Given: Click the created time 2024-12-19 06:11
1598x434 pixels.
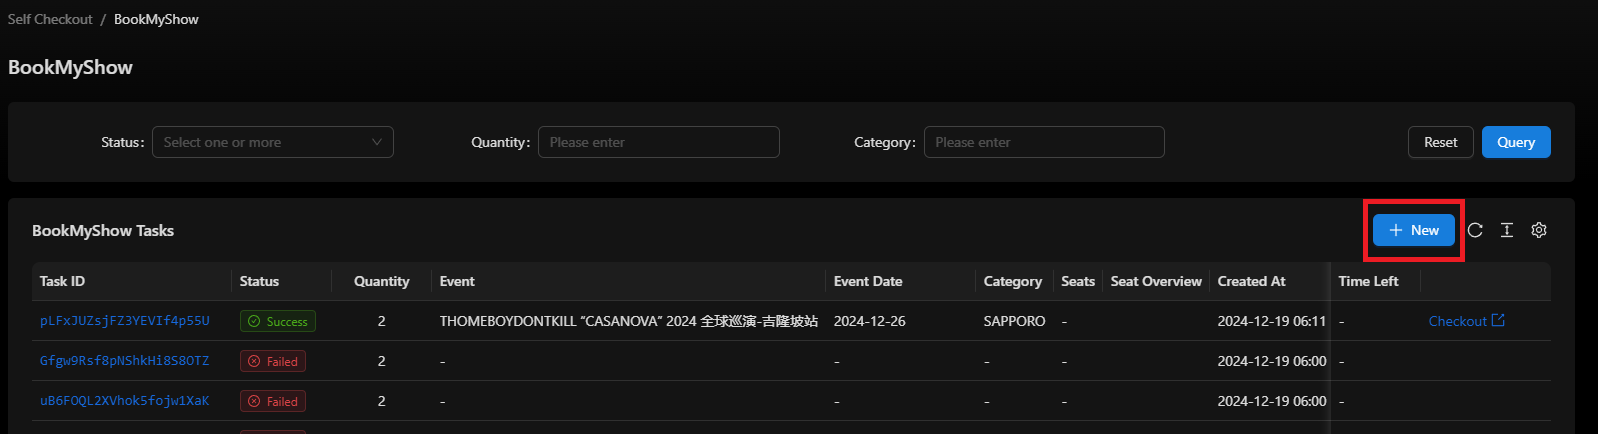Looking at the screenshot, I should pos(1272,321).
